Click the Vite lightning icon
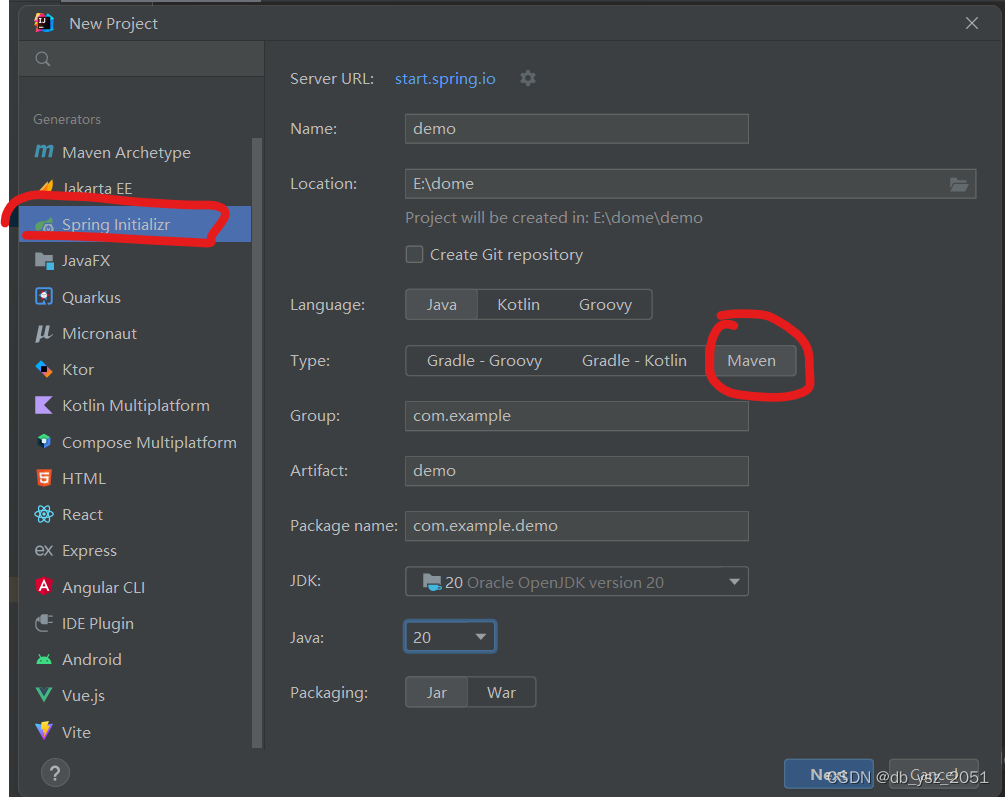The width and height of the screenshot is (1005, 797). [x=44, y=731]
